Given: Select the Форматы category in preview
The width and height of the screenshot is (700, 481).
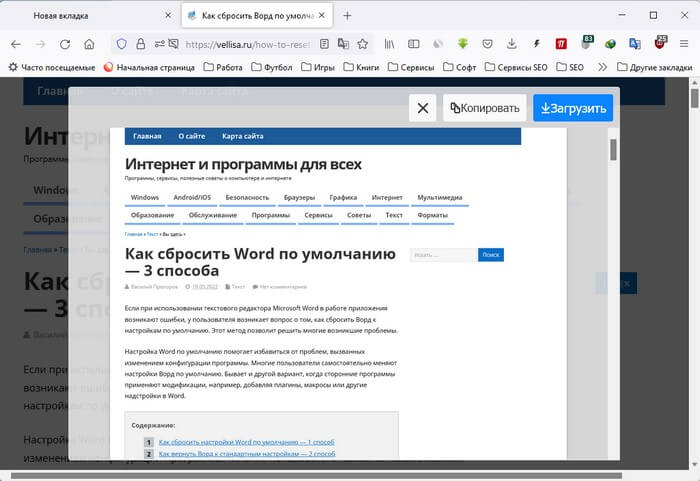Looking at the screenshot, I should (432, 215).
